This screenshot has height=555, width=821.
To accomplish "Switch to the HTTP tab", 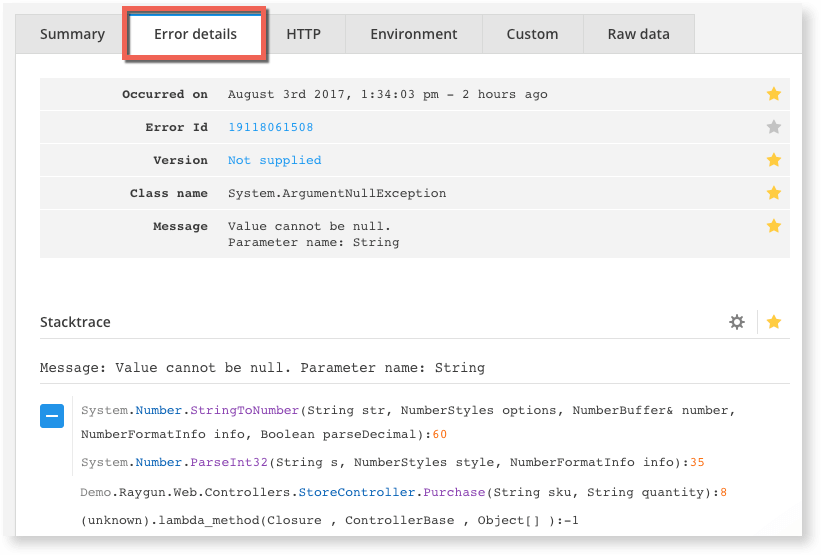I will click(303, 34).
